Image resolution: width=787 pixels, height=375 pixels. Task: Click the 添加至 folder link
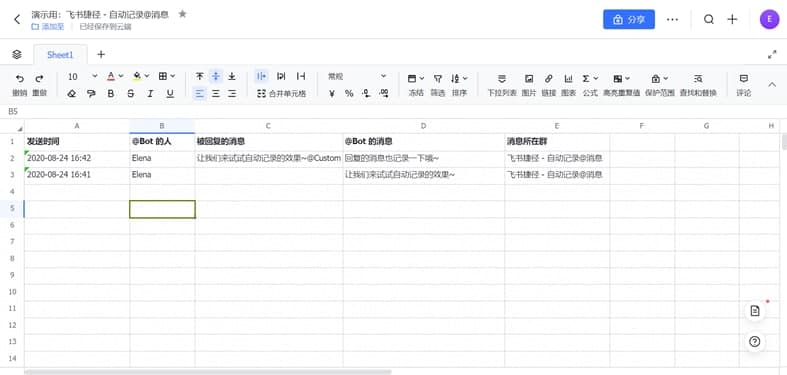click(48, 27)
